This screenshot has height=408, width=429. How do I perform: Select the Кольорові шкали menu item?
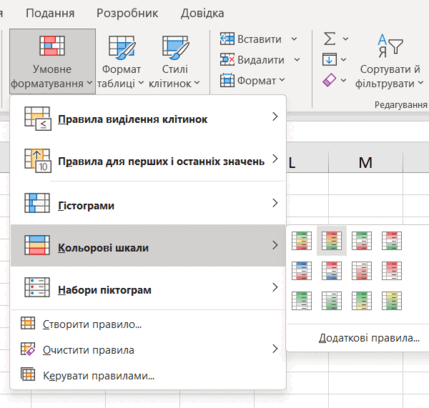148,245
